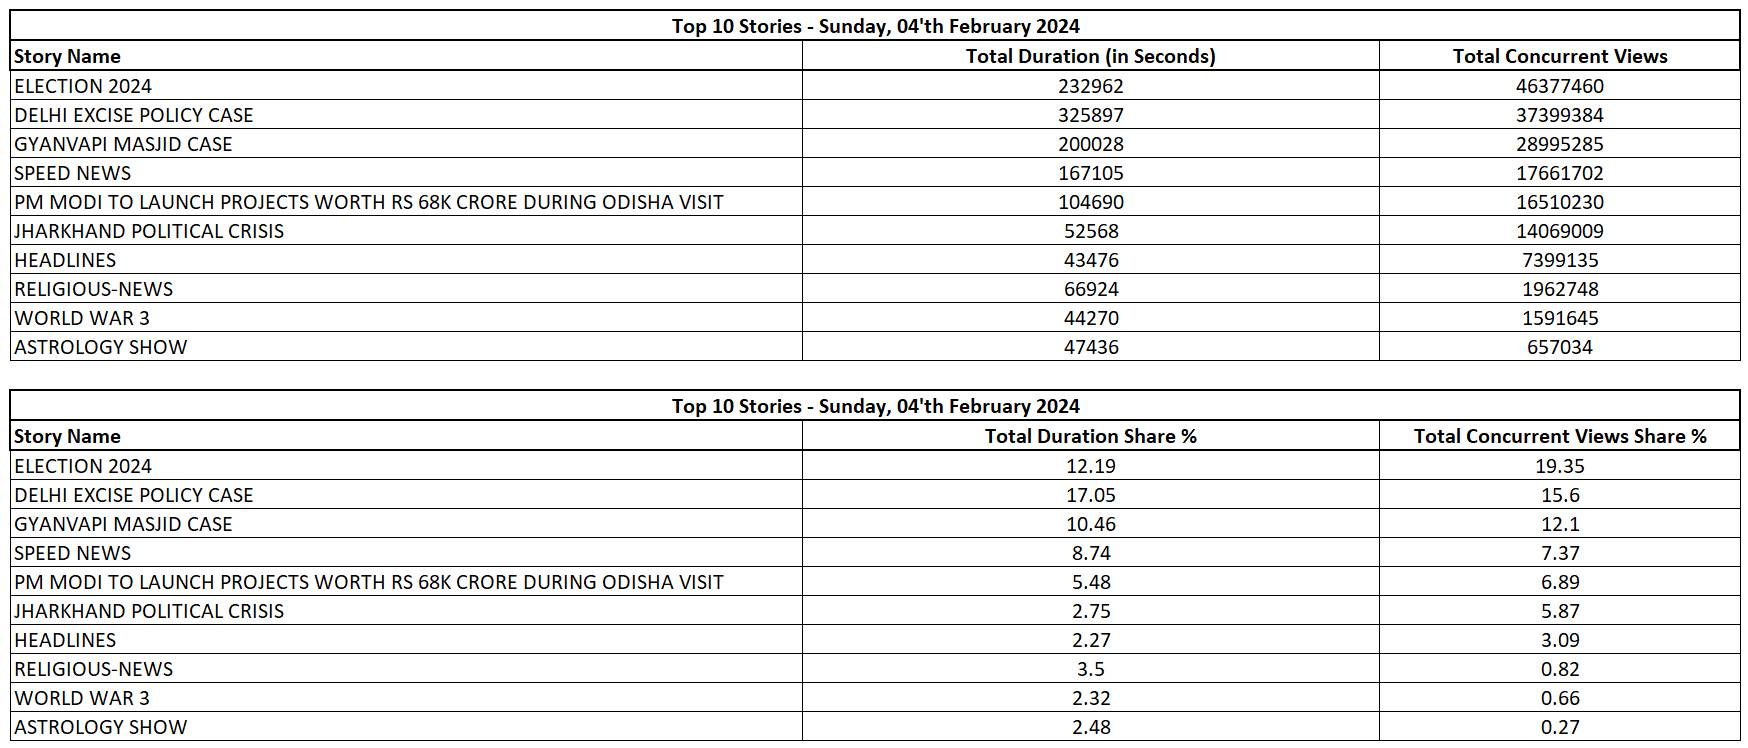Click the Total Concurrent Views column header
Screen dimensions: 1748x748
click(x=1559, y=57)
